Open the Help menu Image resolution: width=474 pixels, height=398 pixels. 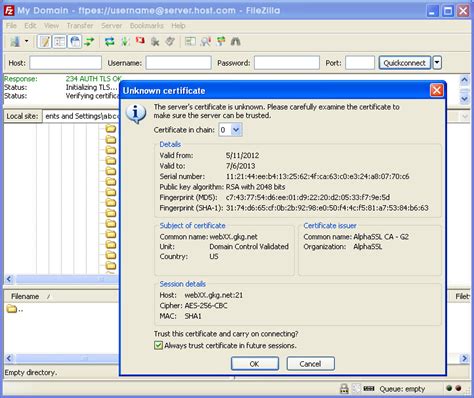(x=178, y=26)
